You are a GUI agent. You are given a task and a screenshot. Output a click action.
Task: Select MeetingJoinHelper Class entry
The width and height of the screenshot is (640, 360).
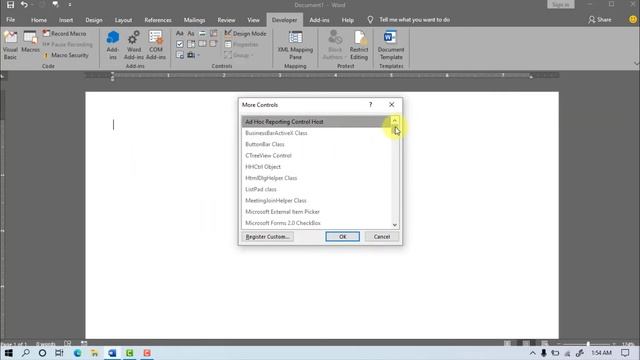(316, 200)
